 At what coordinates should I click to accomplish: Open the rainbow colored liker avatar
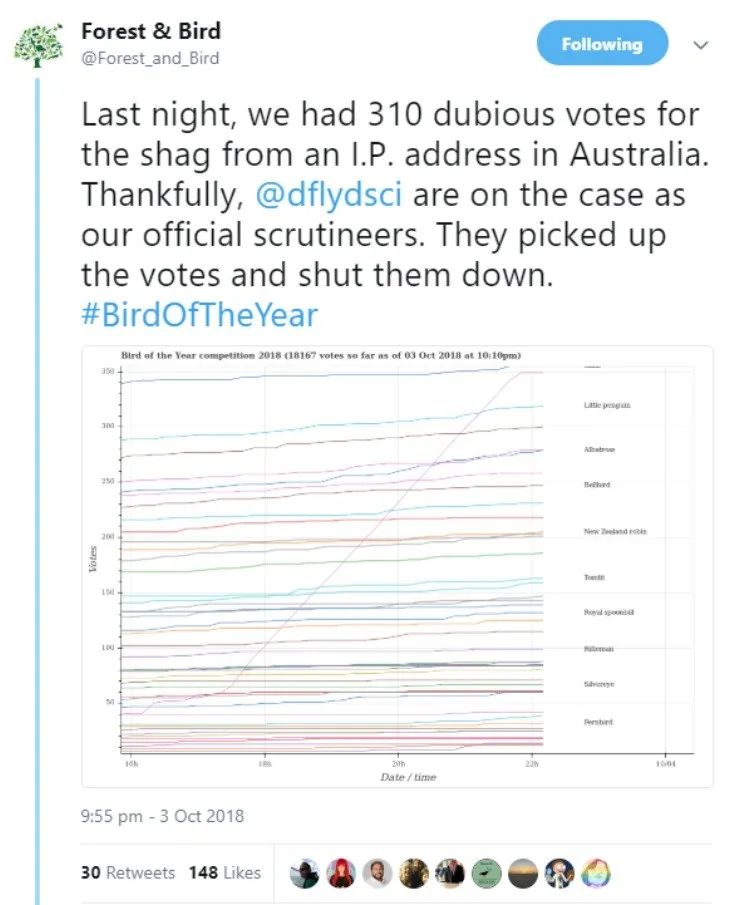point(596,873)
